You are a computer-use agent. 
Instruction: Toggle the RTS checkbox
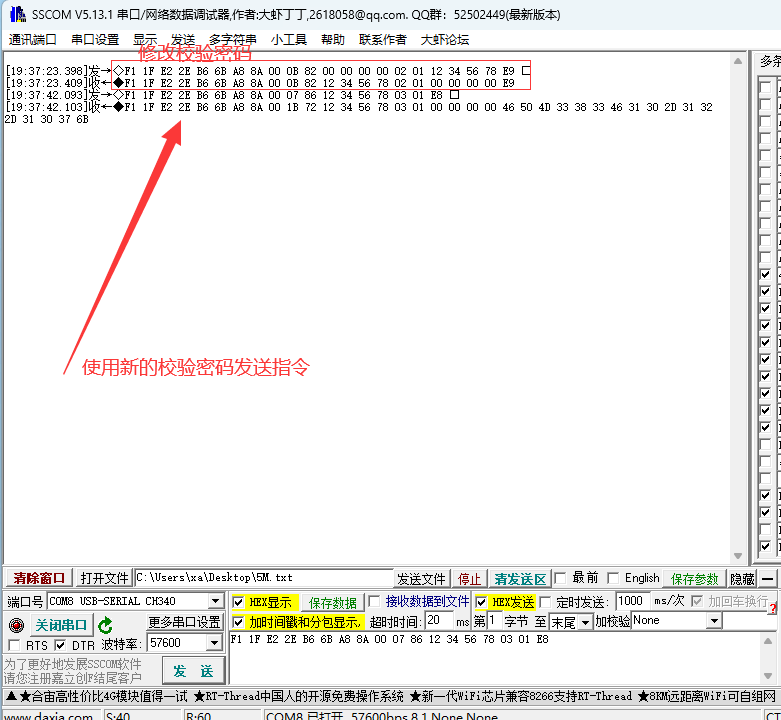[x=14, y=645]
